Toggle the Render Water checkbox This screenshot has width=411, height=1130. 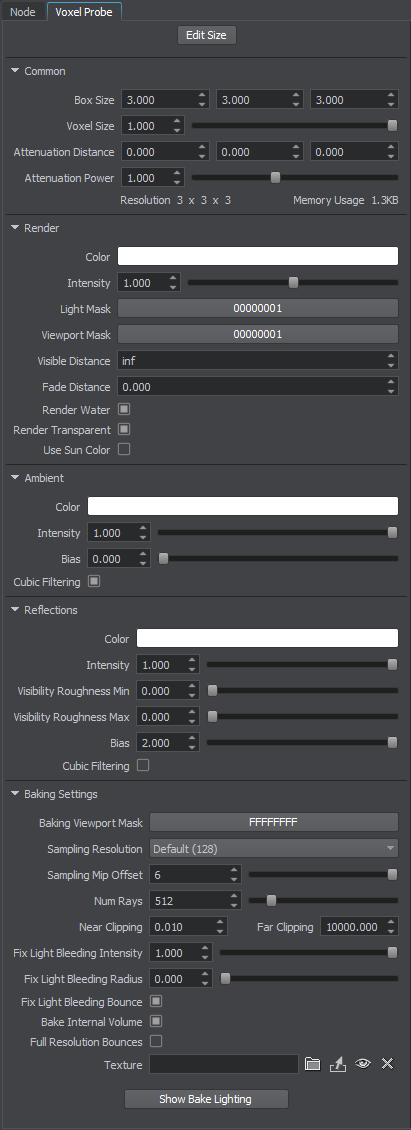click(124, 409)
